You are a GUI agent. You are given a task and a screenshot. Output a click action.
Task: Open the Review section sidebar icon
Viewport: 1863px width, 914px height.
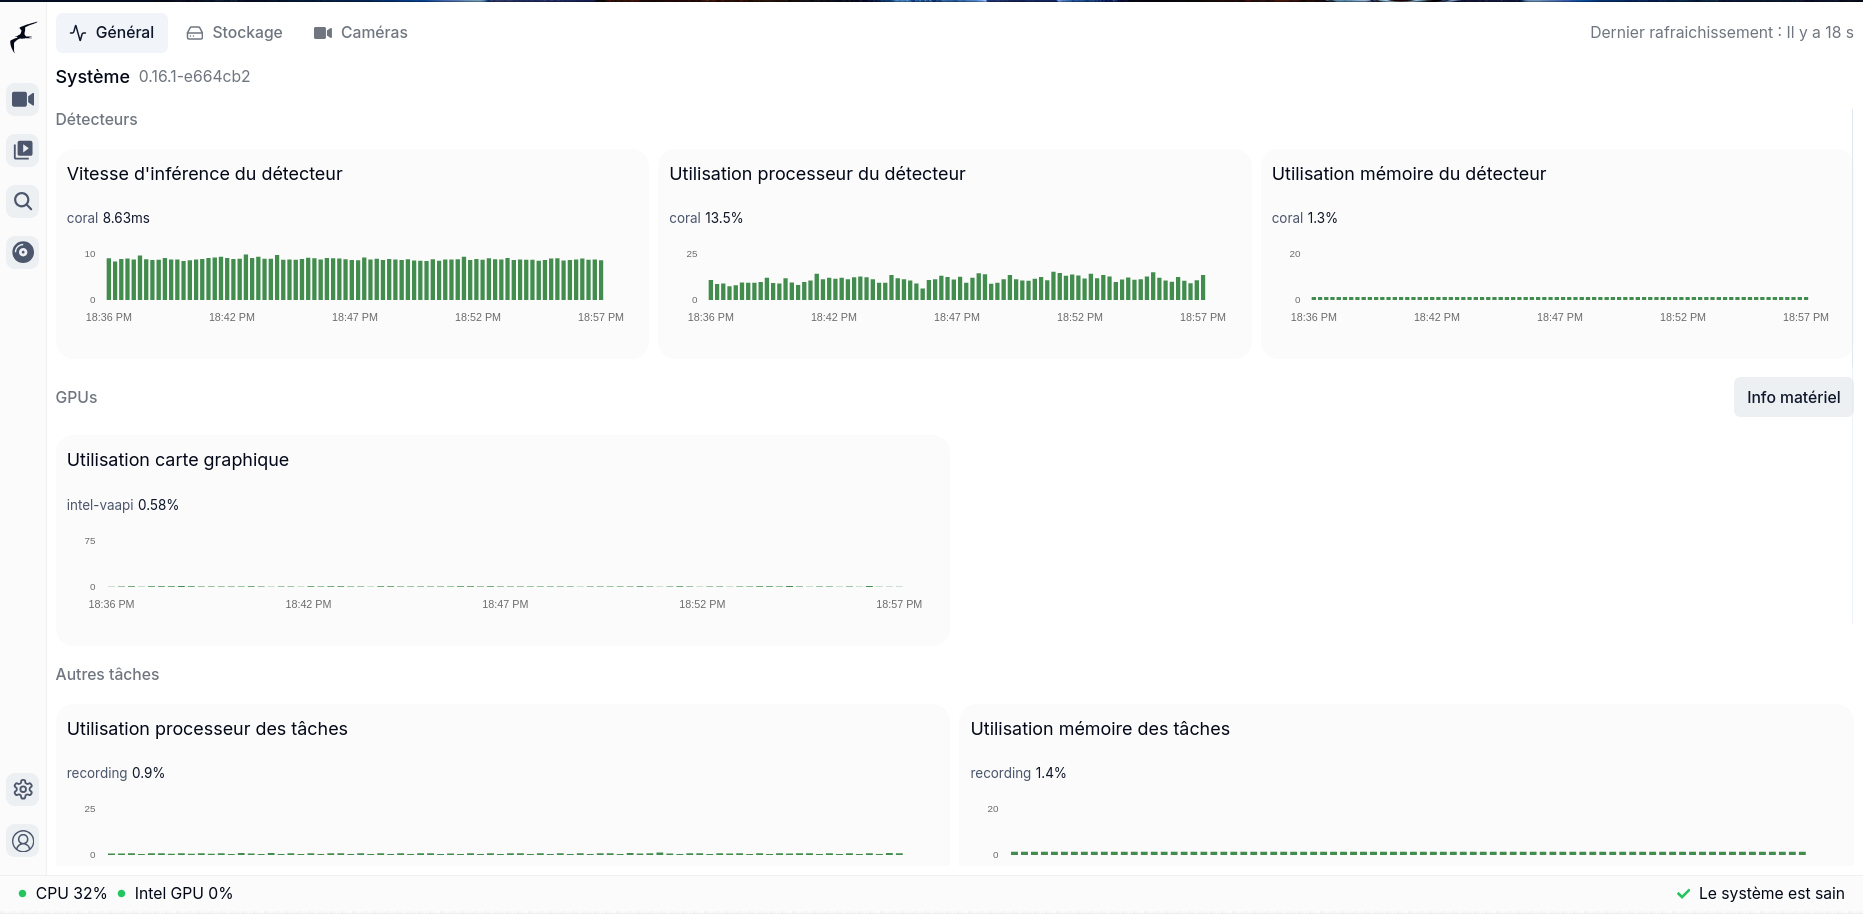[23, 150]
